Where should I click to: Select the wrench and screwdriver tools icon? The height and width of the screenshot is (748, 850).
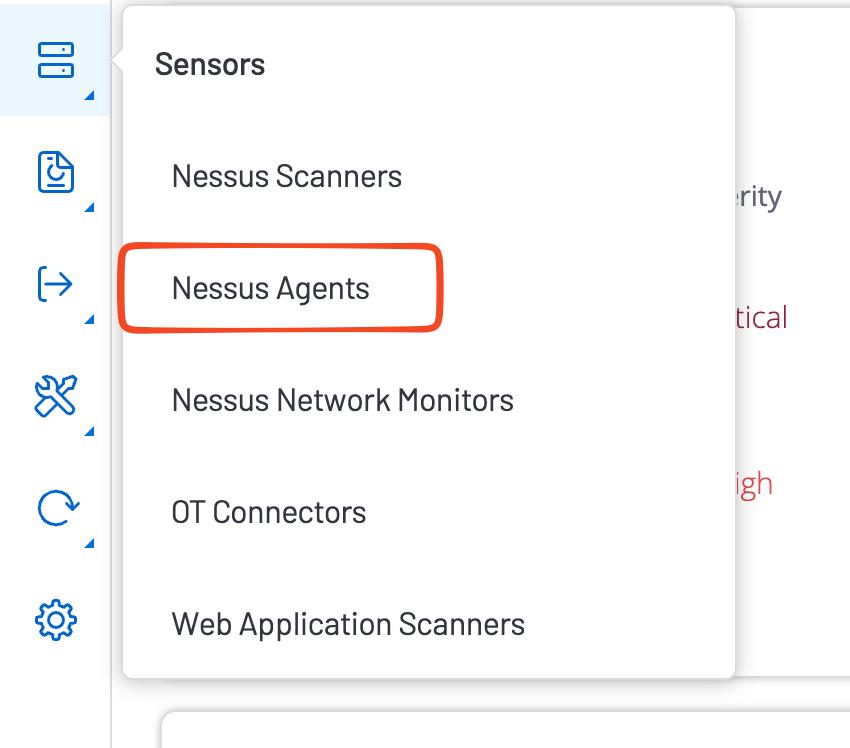(x=56, y=397)
